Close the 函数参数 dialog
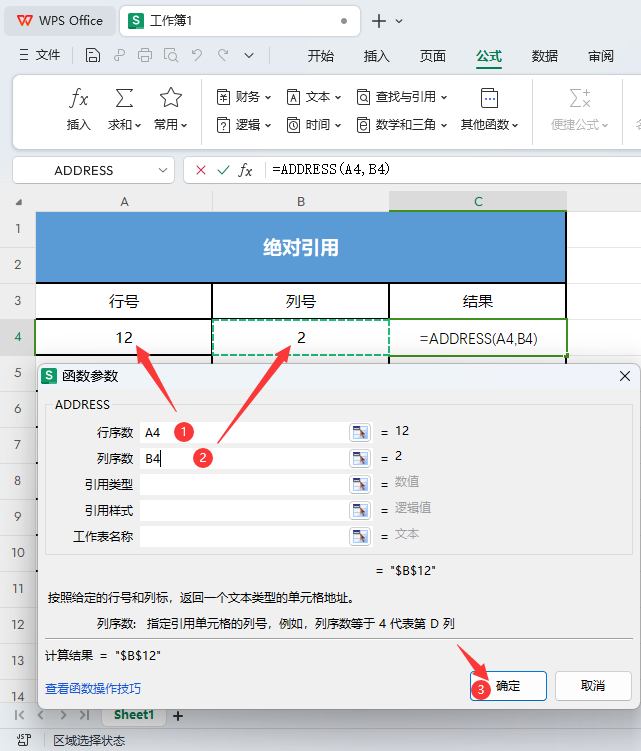The width and height of the screenshot is (641, 751). tap(625, 376)
